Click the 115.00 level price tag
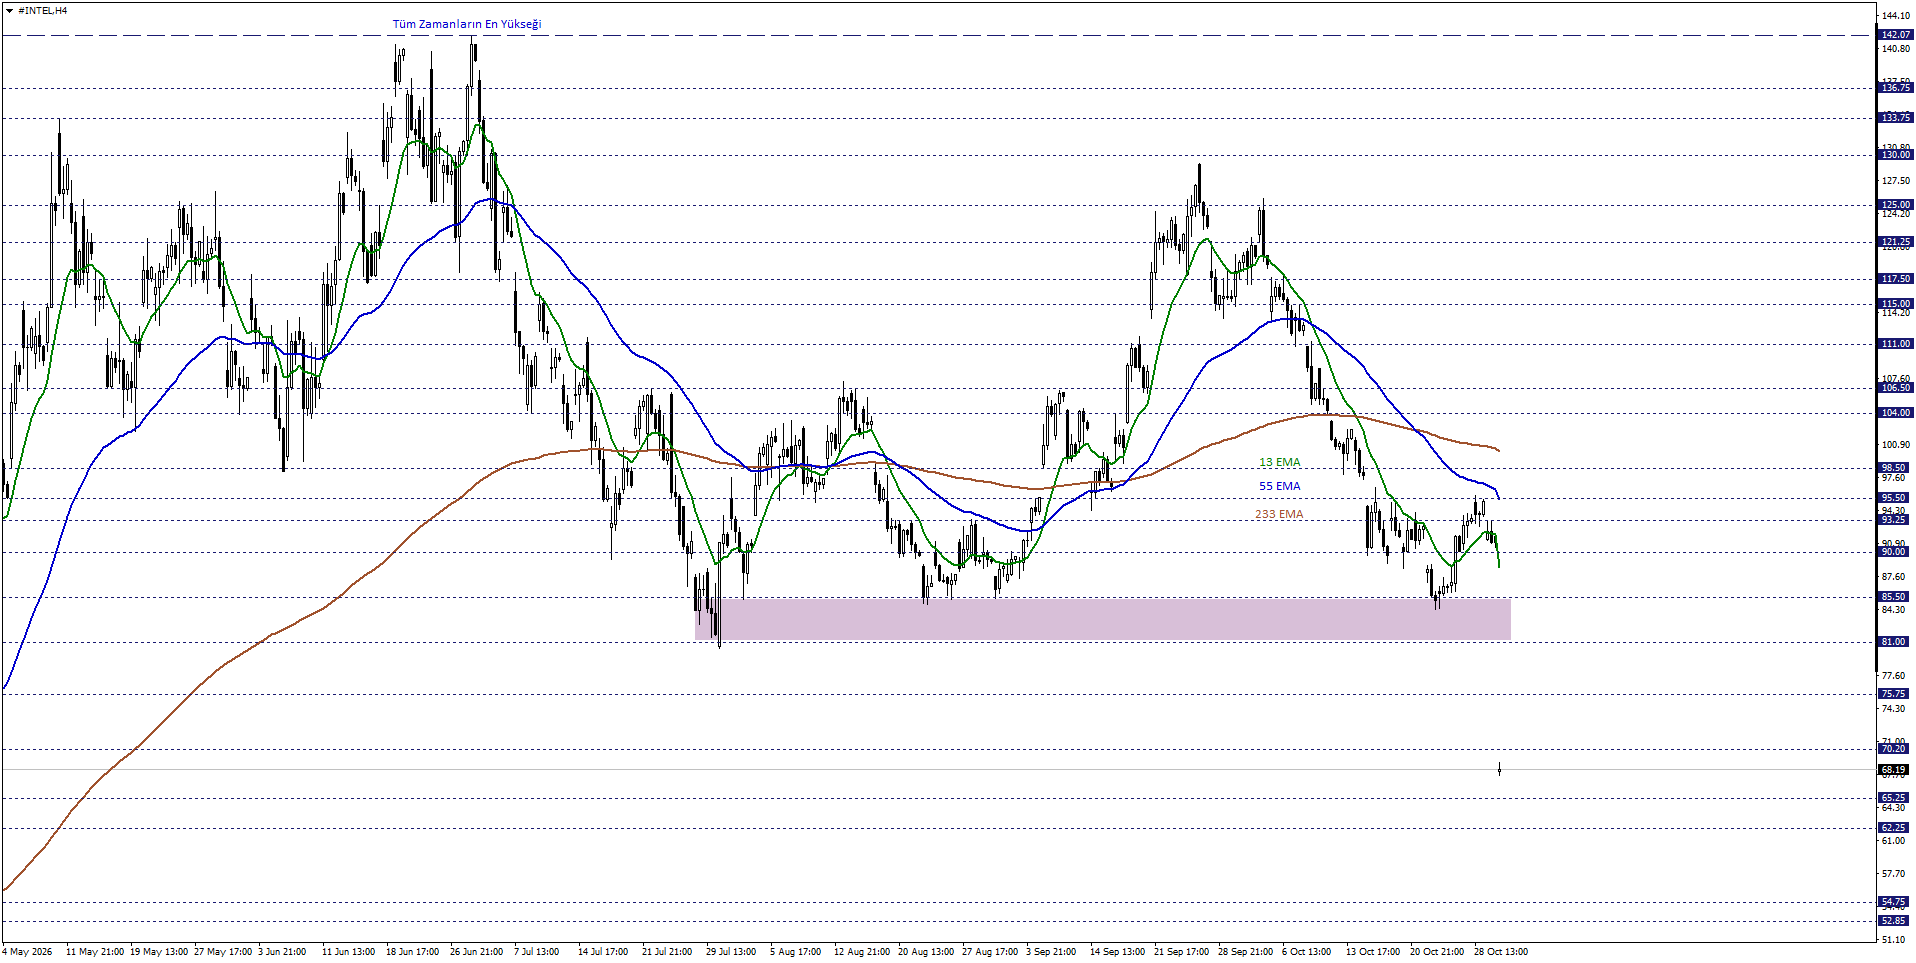This screenshot has width=1916, height=963. tap(1895, 304)
